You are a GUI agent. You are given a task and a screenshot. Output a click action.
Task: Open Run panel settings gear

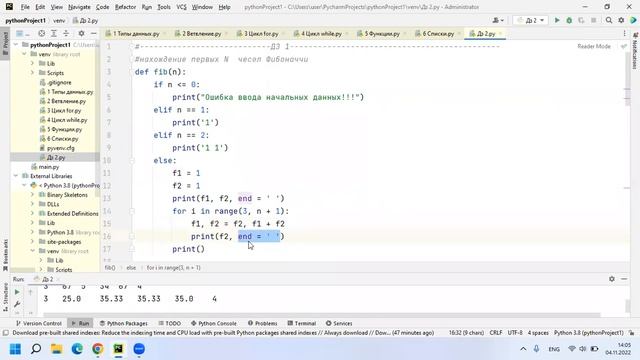(611, 279)
